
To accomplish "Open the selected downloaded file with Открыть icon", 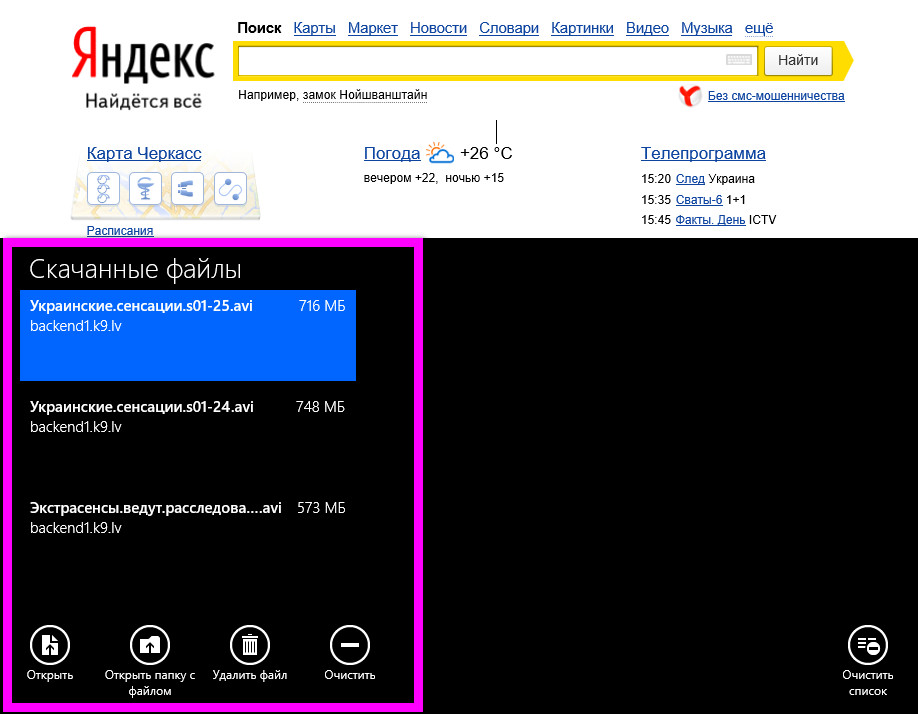I will click(50, 645).
